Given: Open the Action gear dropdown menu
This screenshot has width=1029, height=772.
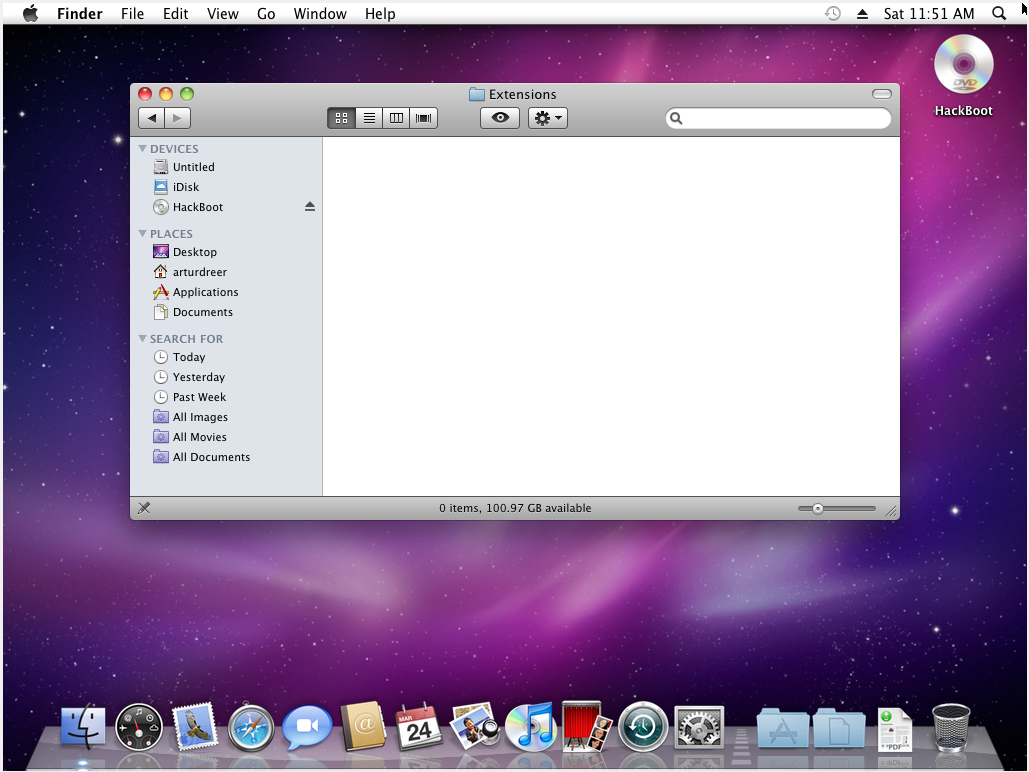Looking at the screenshot, I should coord(548,118).
